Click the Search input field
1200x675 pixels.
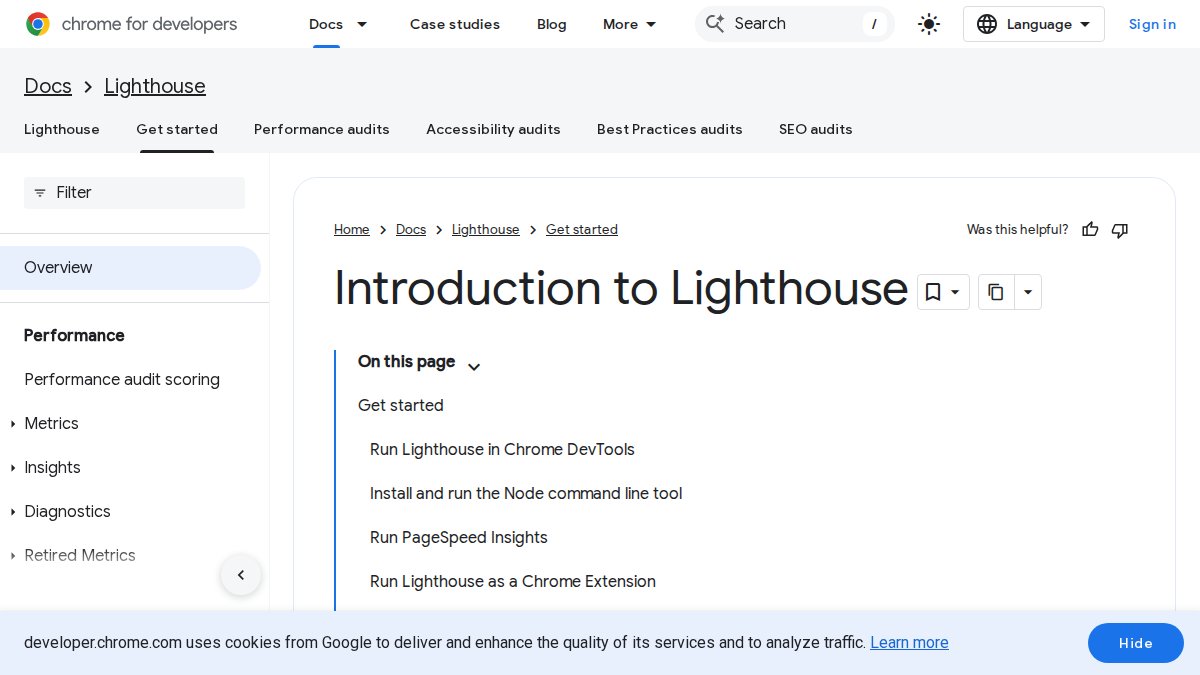790,24
